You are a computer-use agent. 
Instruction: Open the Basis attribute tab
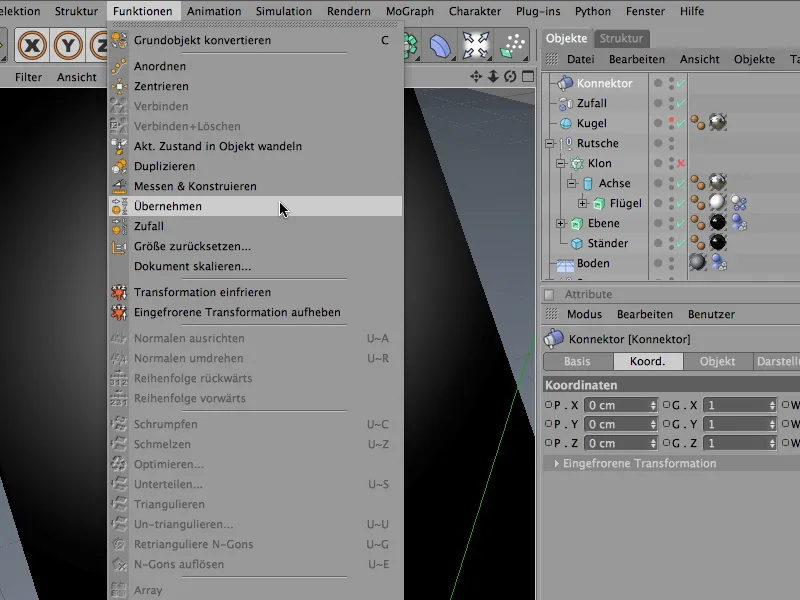point(578,361)
